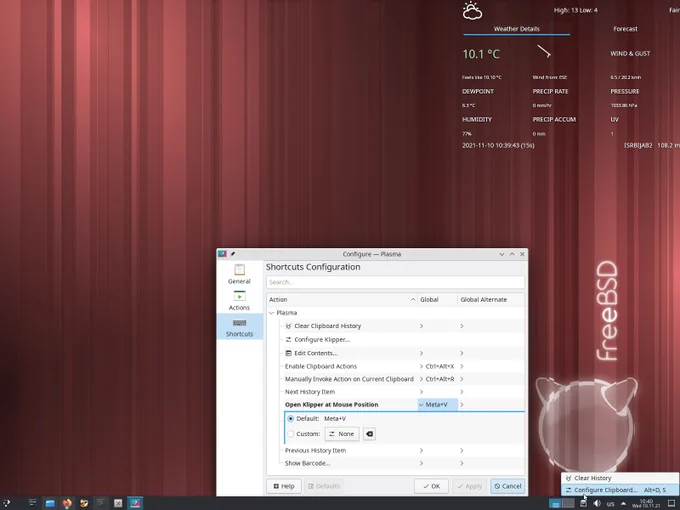Select the Shortcuts page in sidebar

pos(239,327)
